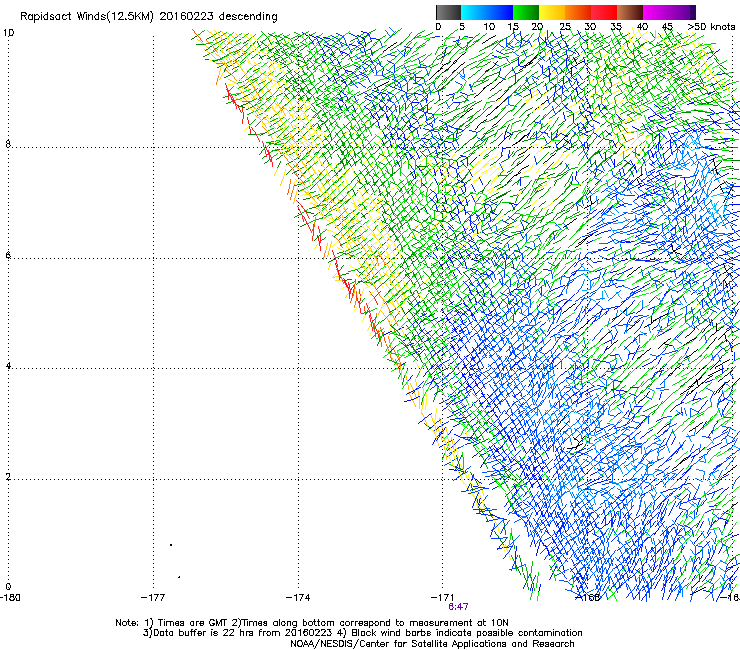Viewport: 740px width, 650px height.
Task: Click the purple pass time '6:47'
Action: point(458,607)
